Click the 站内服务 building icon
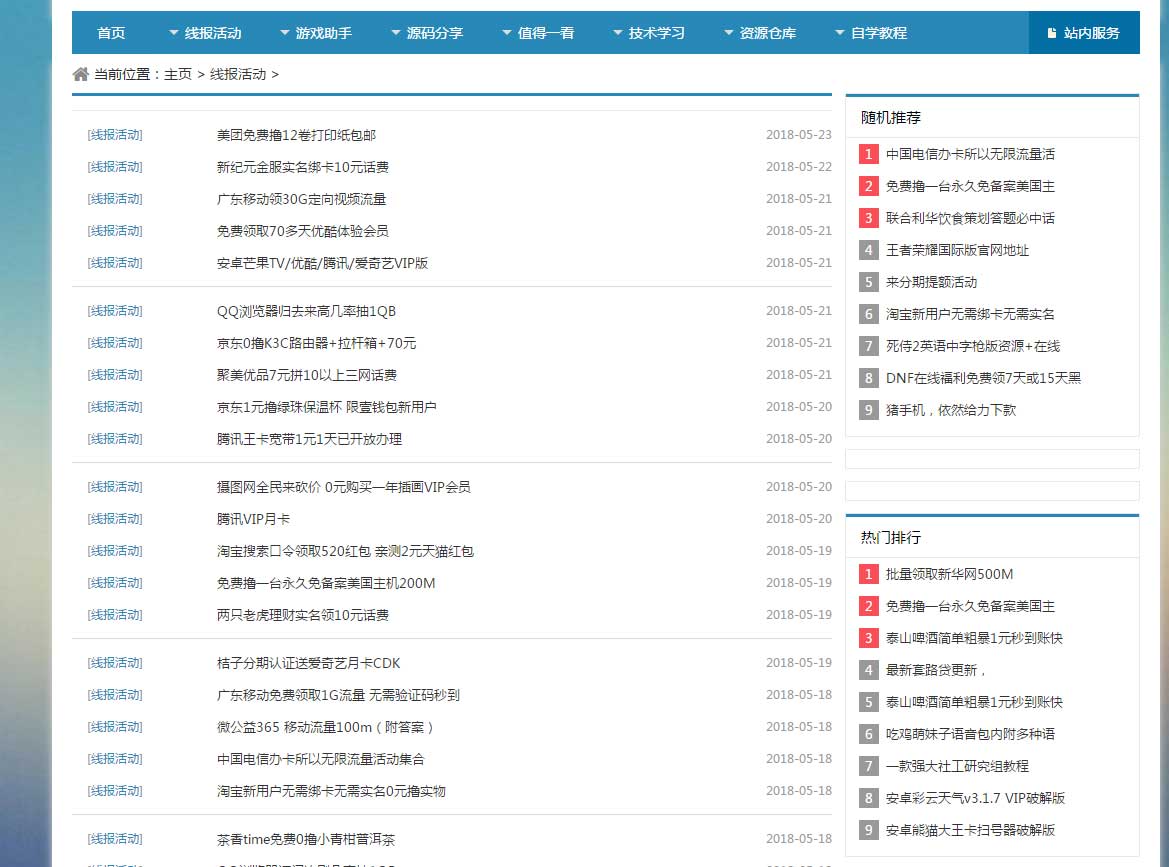This screenshot has width=1169, height=867. (x=1051, y=32)
